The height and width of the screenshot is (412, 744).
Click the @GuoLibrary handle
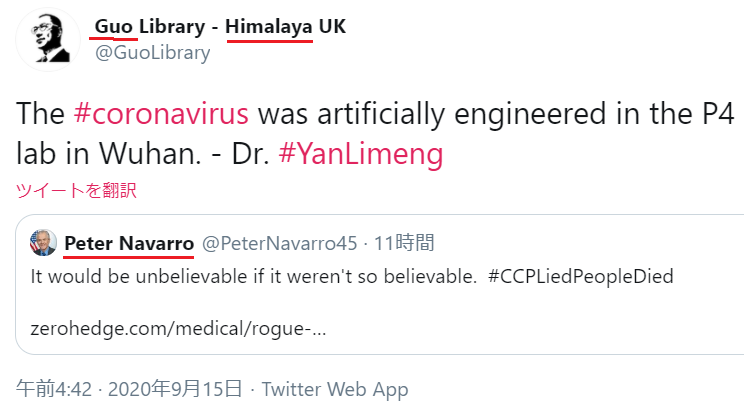click(152, 53)
